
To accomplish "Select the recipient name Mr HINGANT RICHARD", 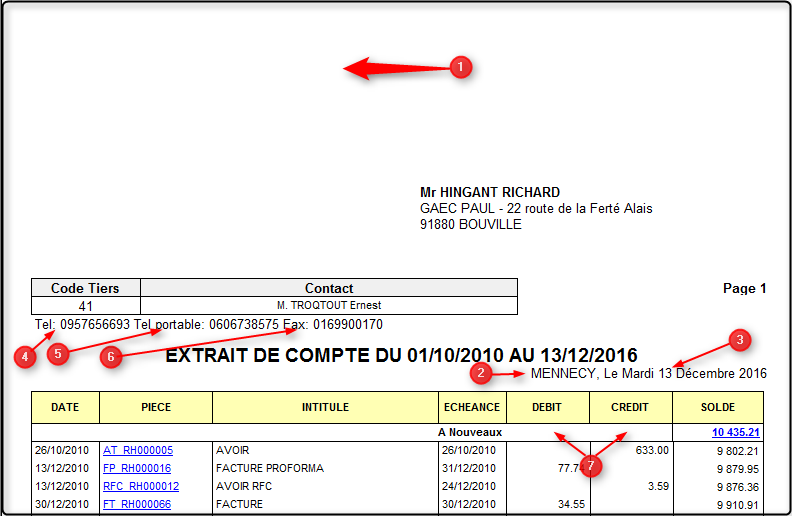I will 490,192.
